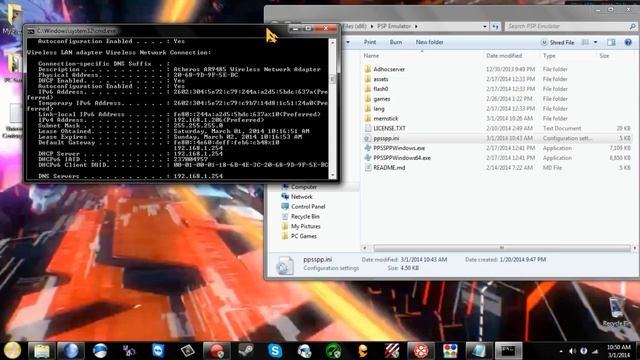The width and height of the screenshot is (640, 360).
Task: Select the memstick folder
Action: pos(385,118)
